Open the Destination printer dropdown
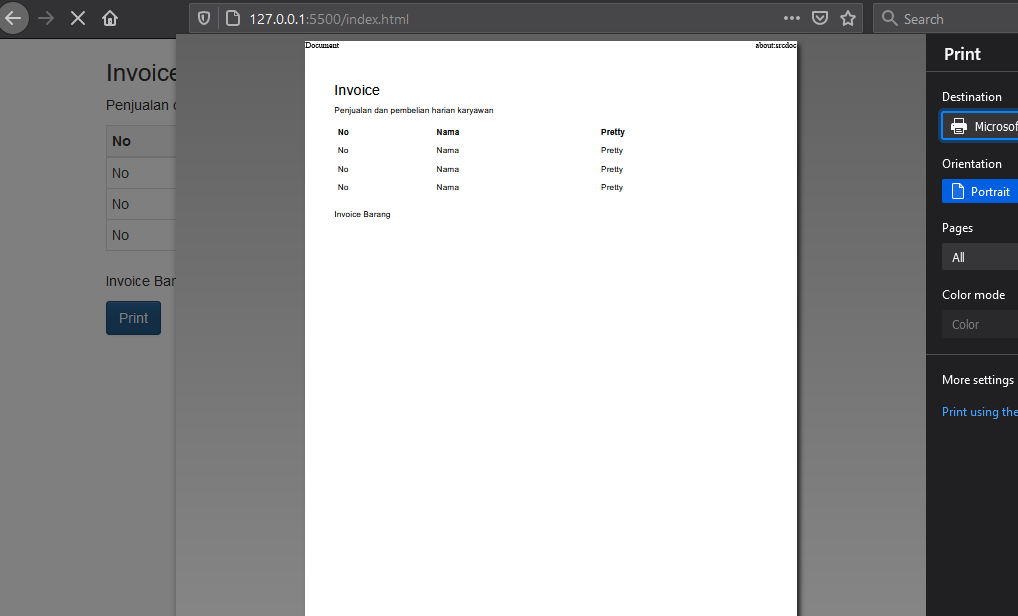 (x=990, y=126)
